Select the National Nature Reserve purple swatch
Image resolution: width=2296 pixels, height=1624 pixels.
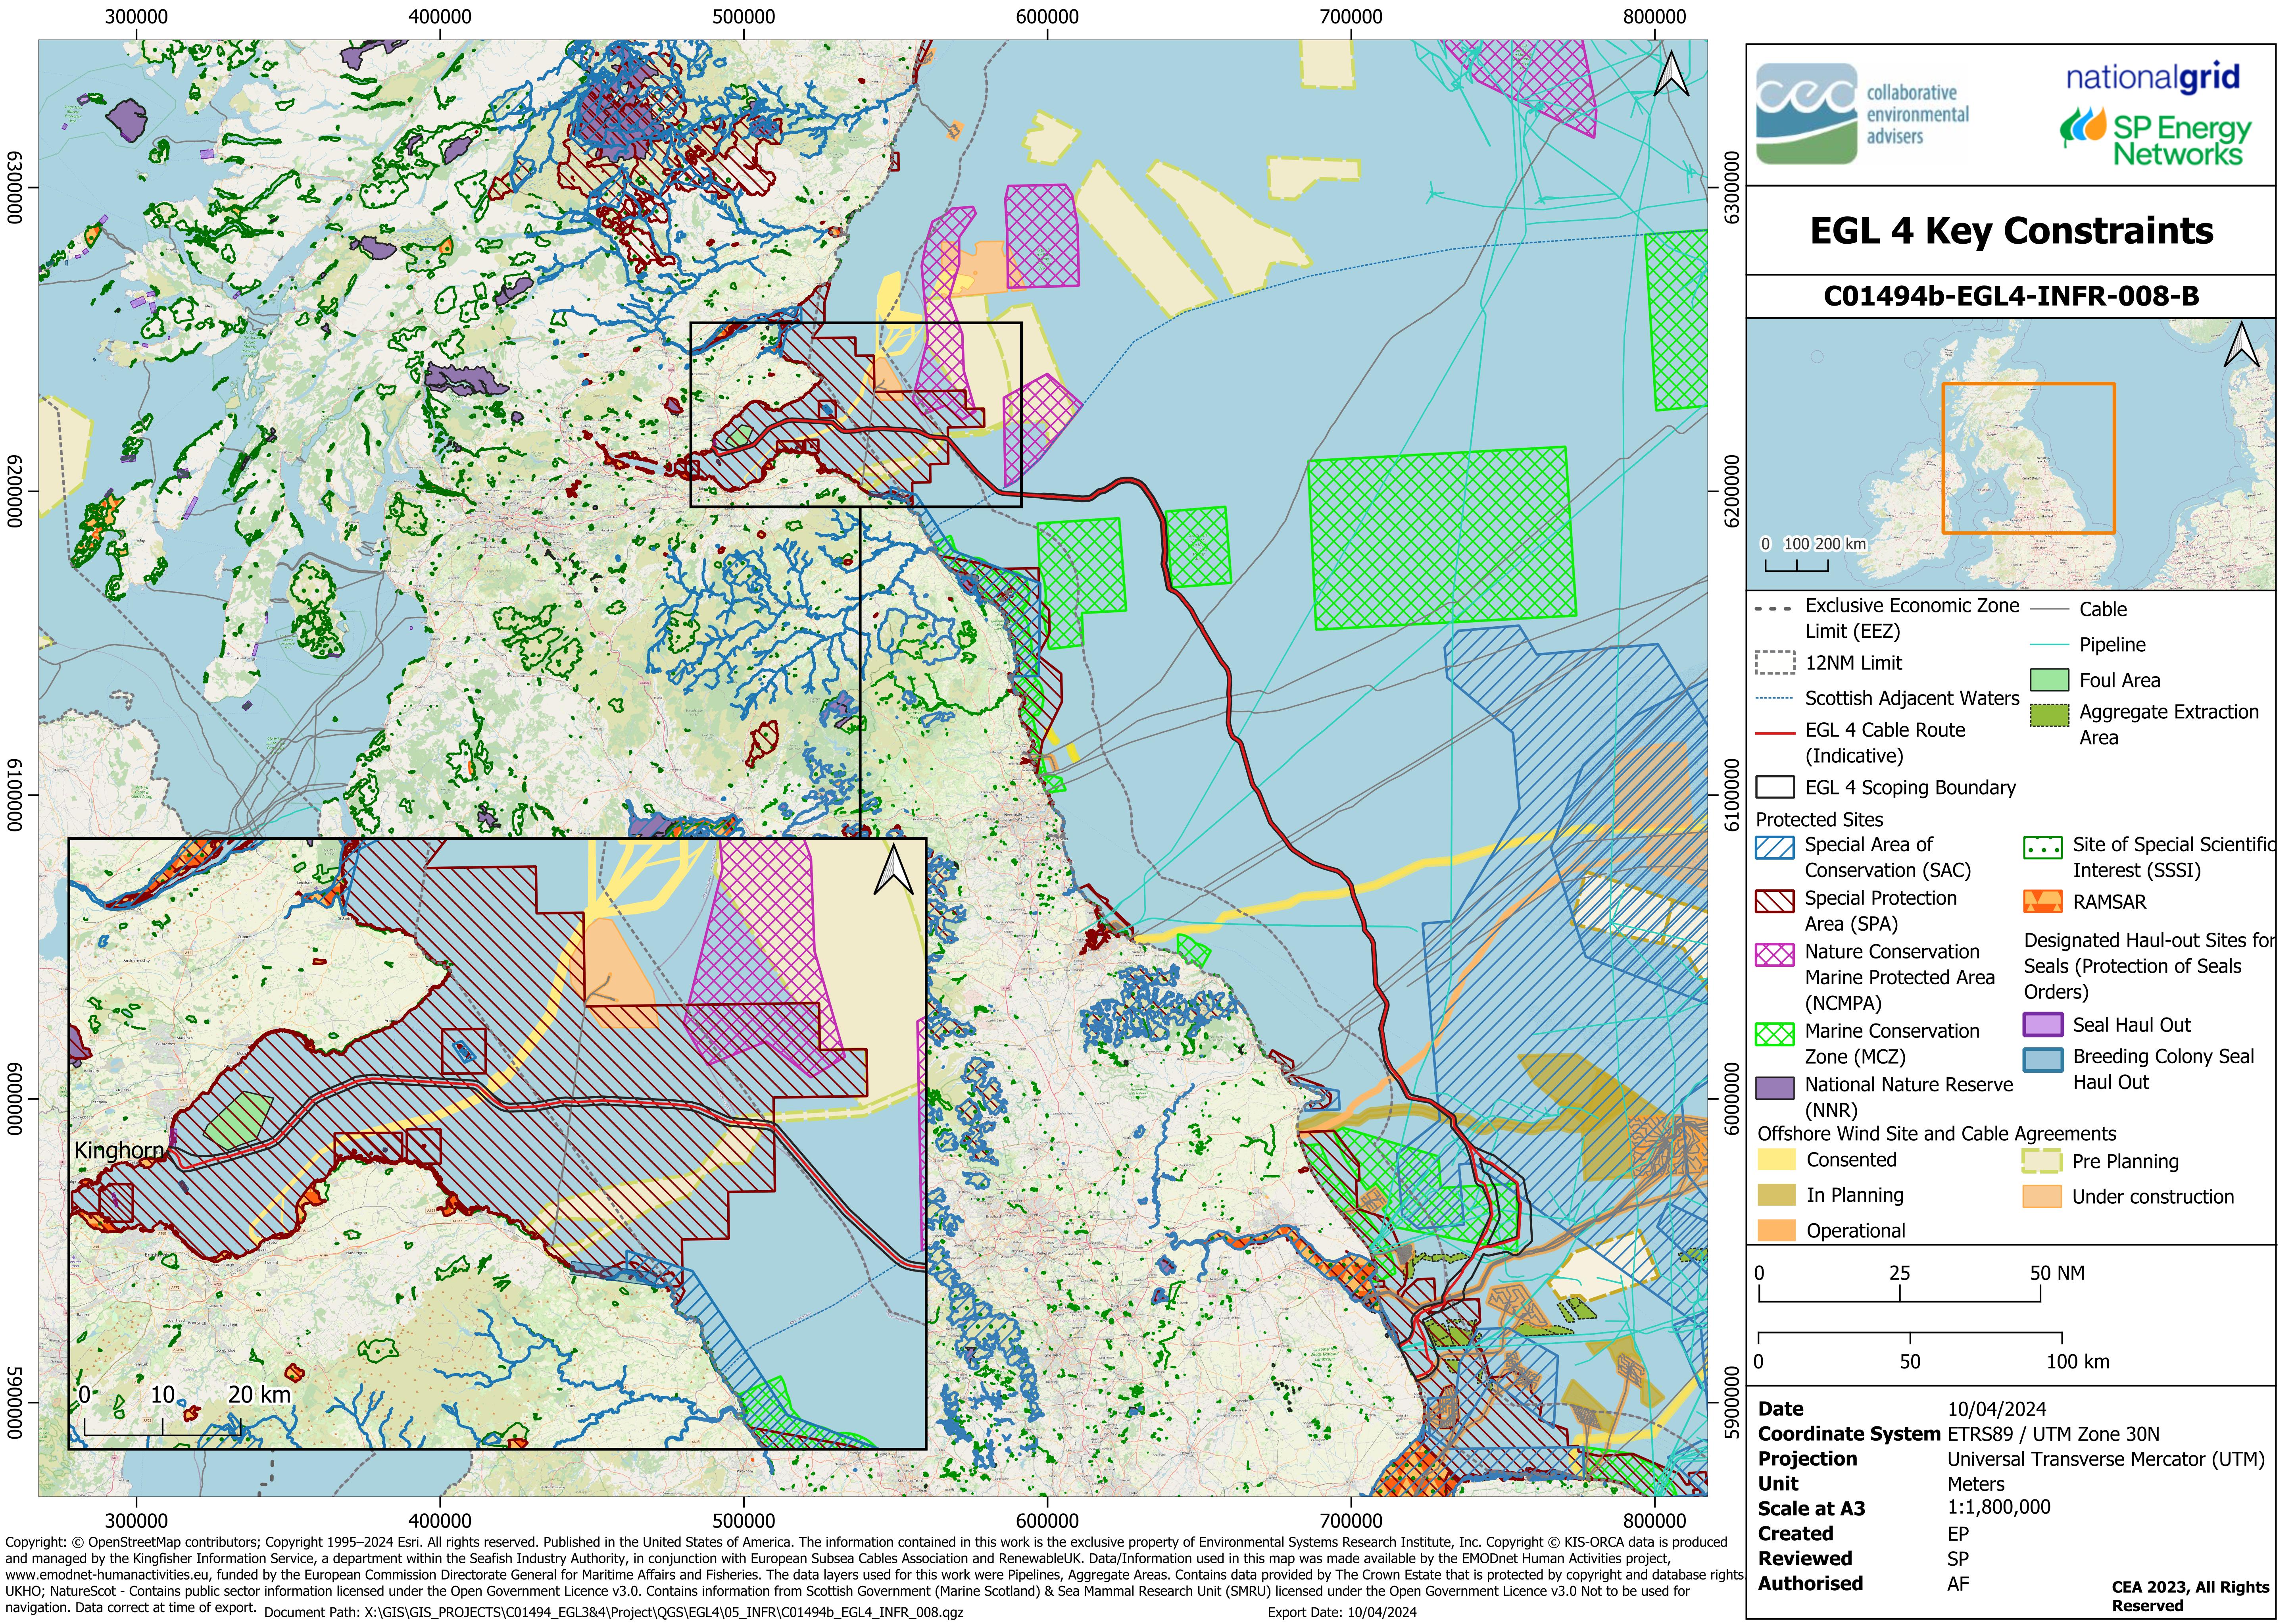click(1775, 1087)
